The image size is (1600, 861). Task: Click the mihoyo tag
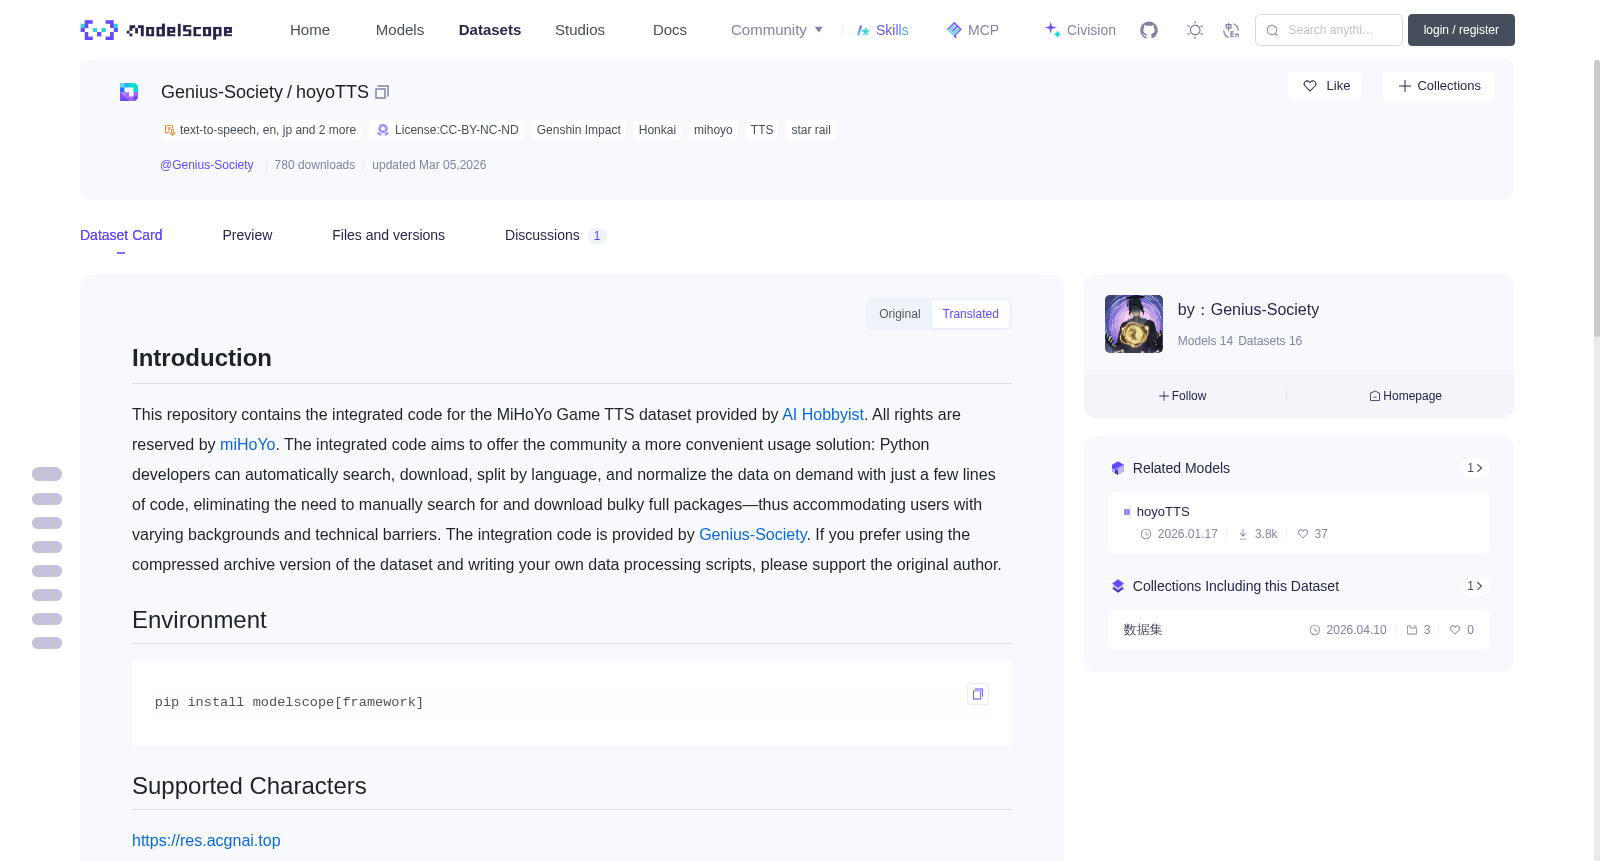point(713,130)
